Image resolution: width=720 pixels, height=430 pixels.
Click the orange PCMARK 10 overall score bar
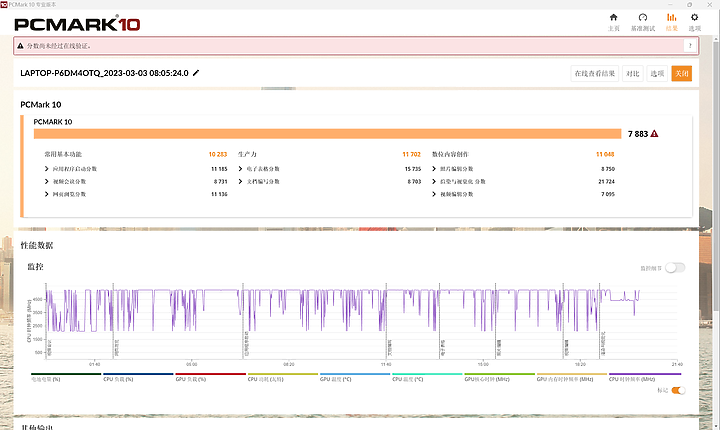tap(327, 134)
